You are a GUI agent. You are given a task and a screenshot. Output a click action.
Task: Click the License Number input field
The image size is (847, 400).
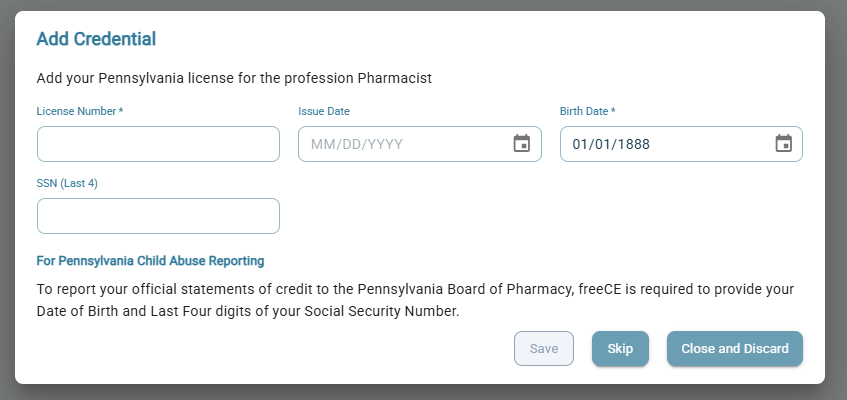[x=158, y=144]
